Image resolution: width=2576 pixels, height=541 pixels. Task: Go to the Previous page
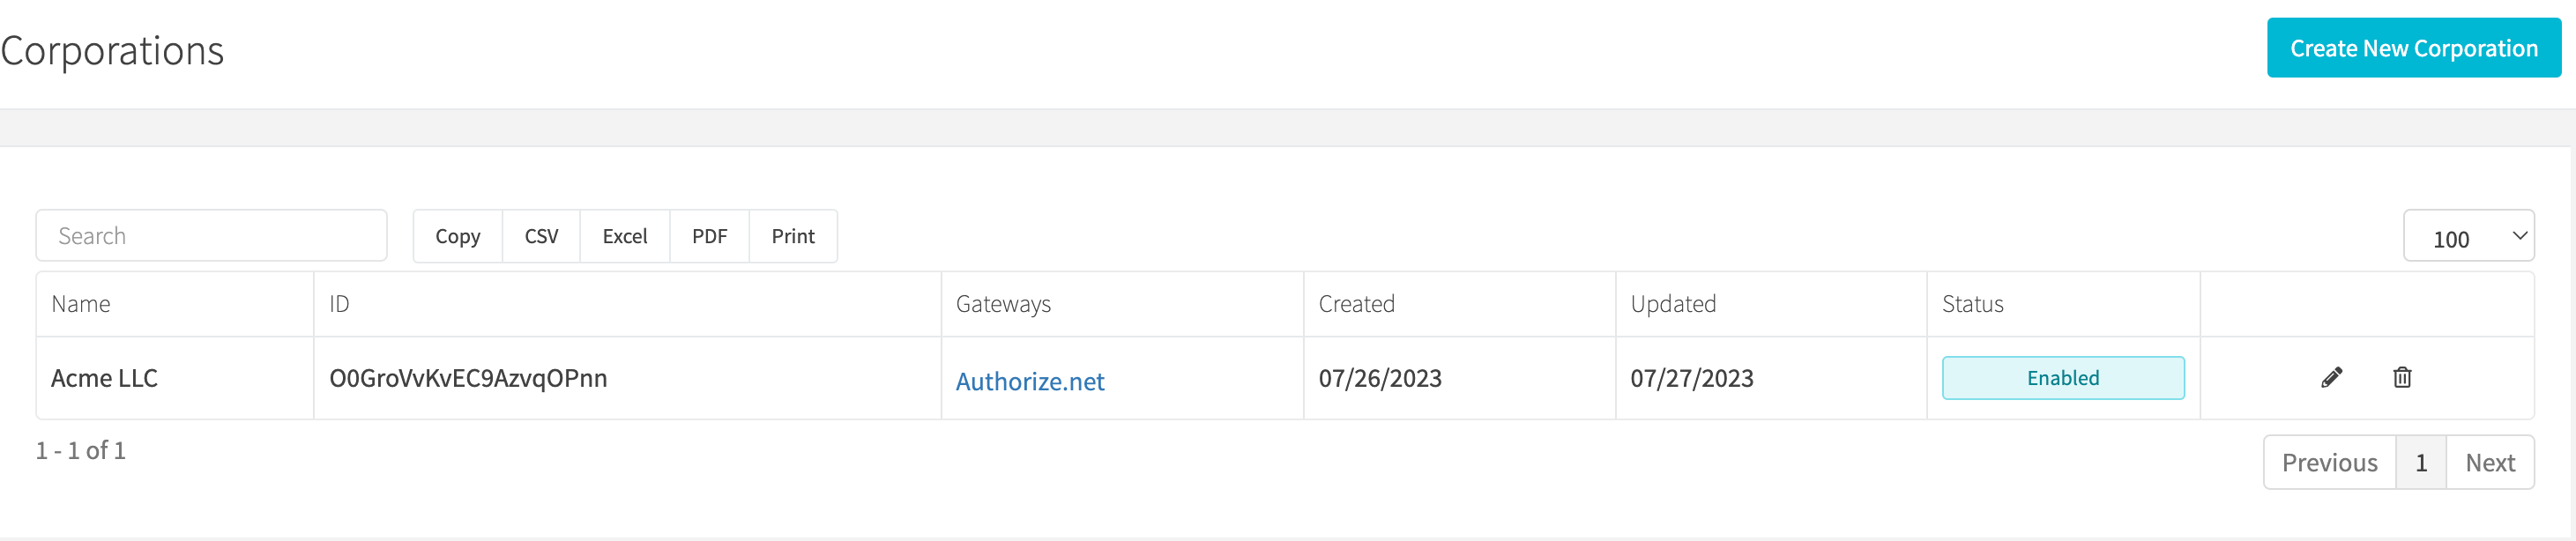[x=2329, y=462]
